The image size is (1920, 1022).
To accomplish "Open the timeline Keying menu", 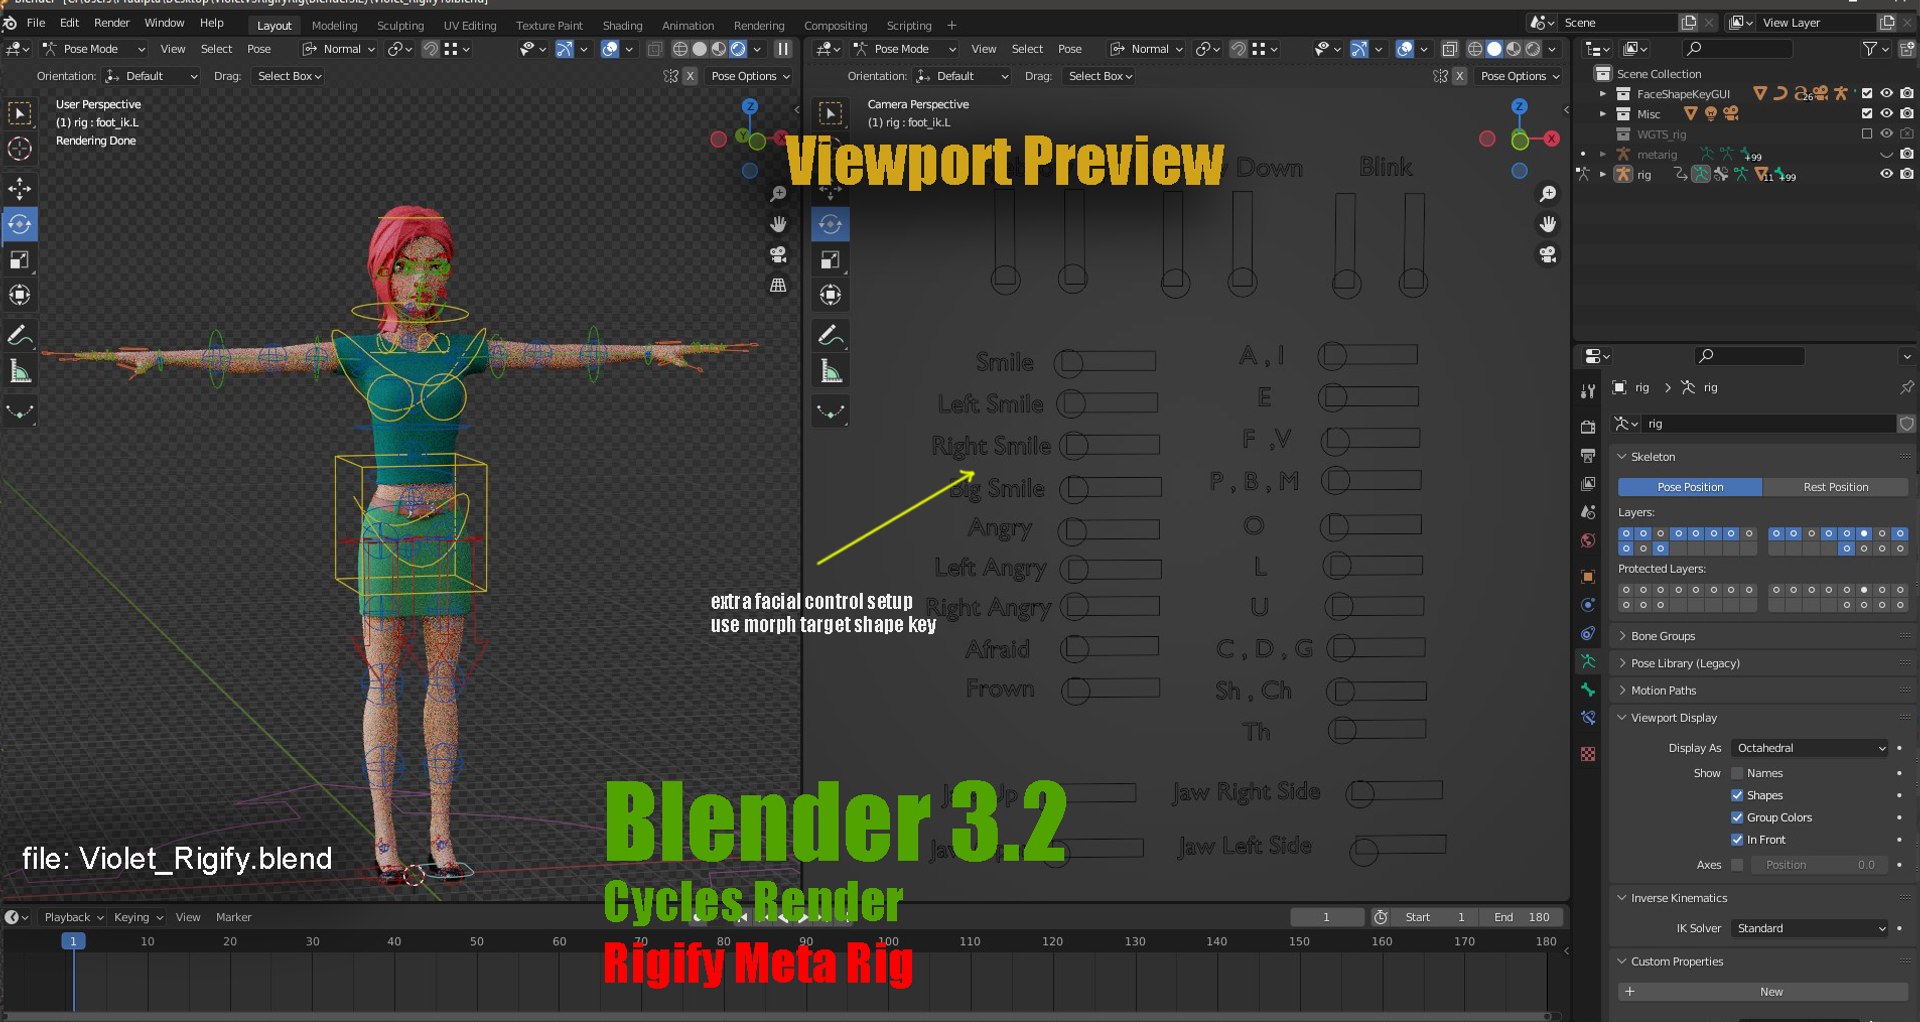I will point(137,917).
